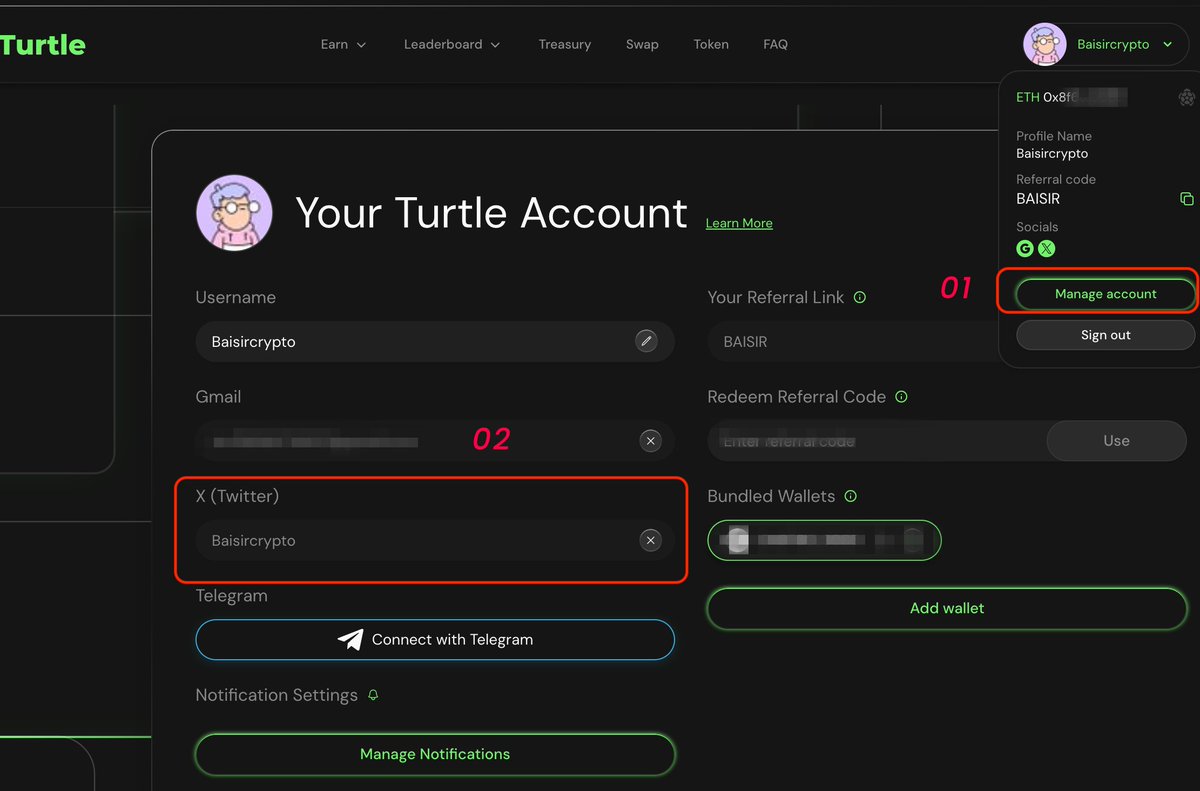The width and height of the screenshot is (1200, 791).
Task: Remove the linked Gmail with X icon
Action: (650, 441)
